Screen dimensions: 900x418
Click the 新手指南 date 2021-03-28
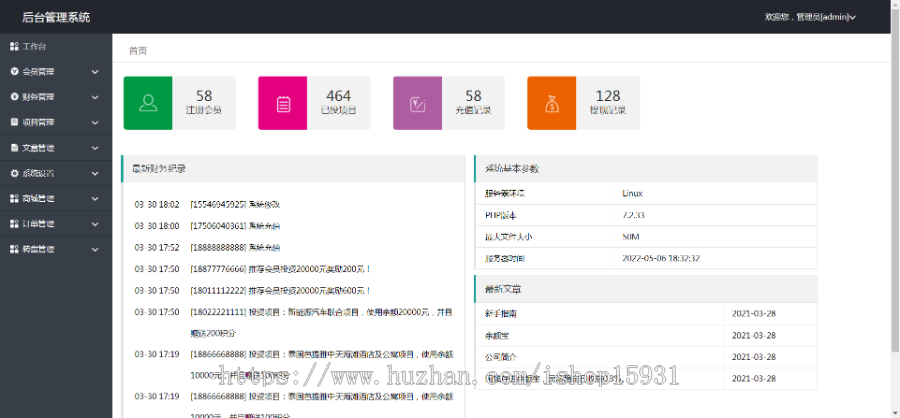point(754,314)
